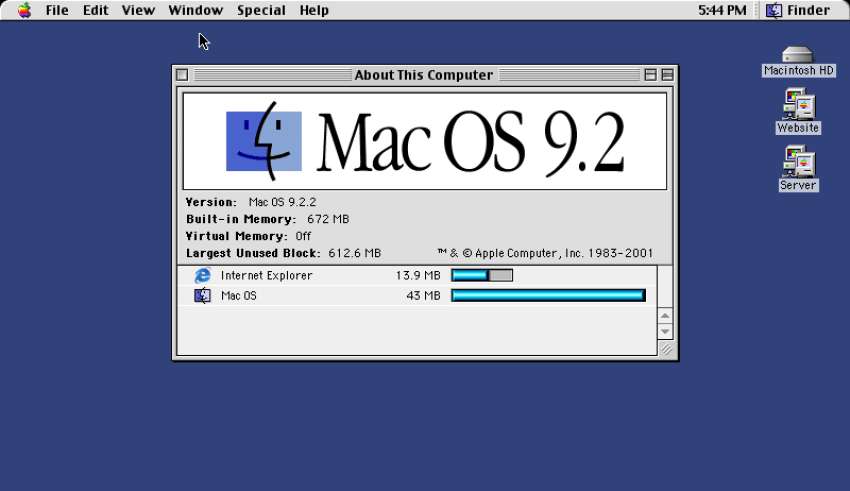The height and width of the screenshot is (491, 850).
Task: Open the Help menu
Action: click(x=314, y=10)
